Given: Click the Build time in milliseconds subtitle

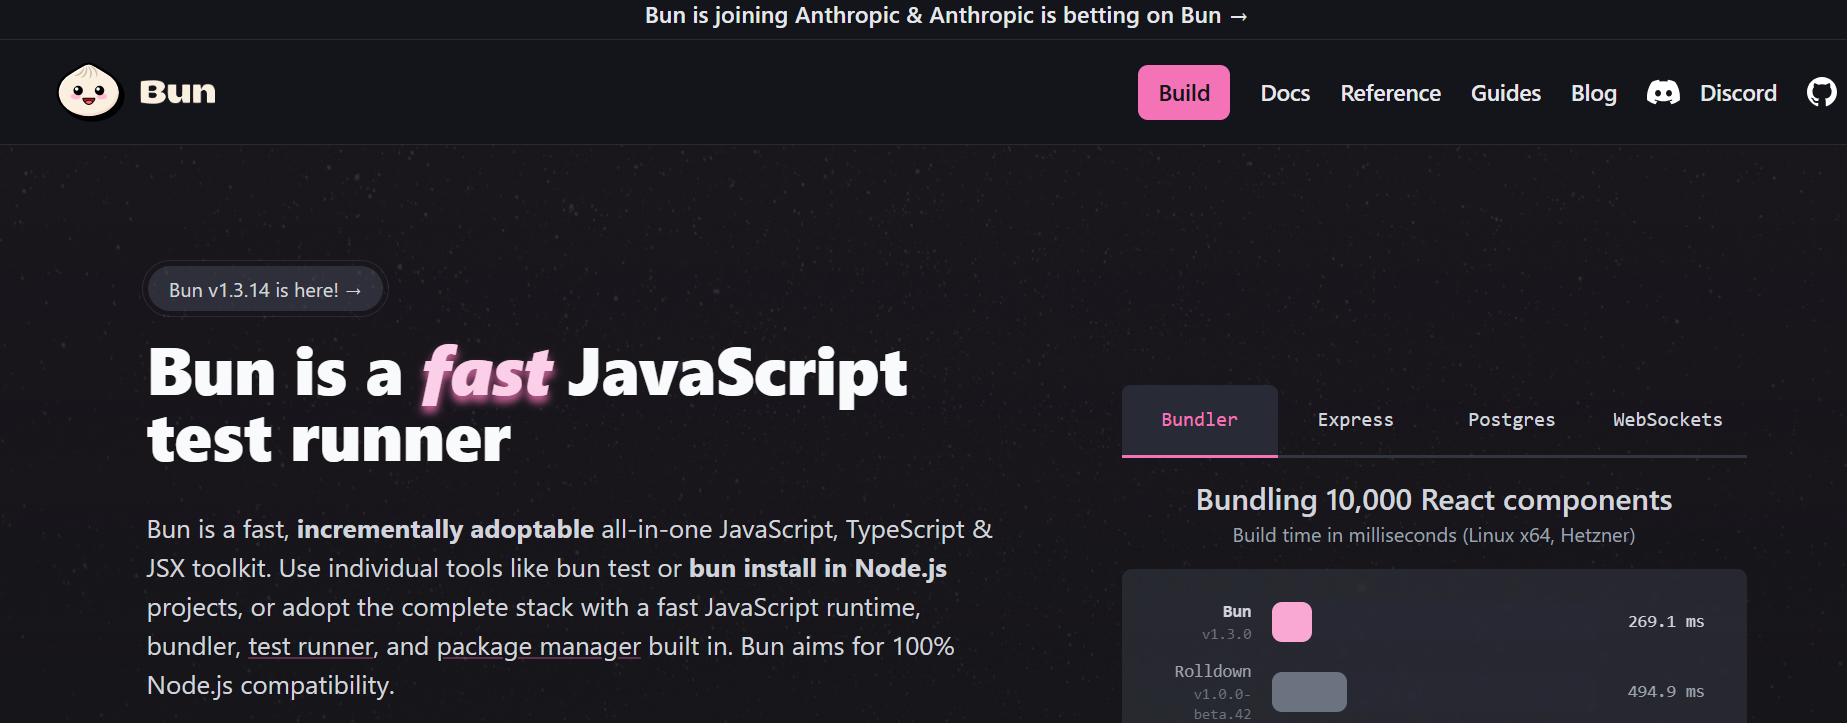Looking at the screenshot, I should point(1434,535).
